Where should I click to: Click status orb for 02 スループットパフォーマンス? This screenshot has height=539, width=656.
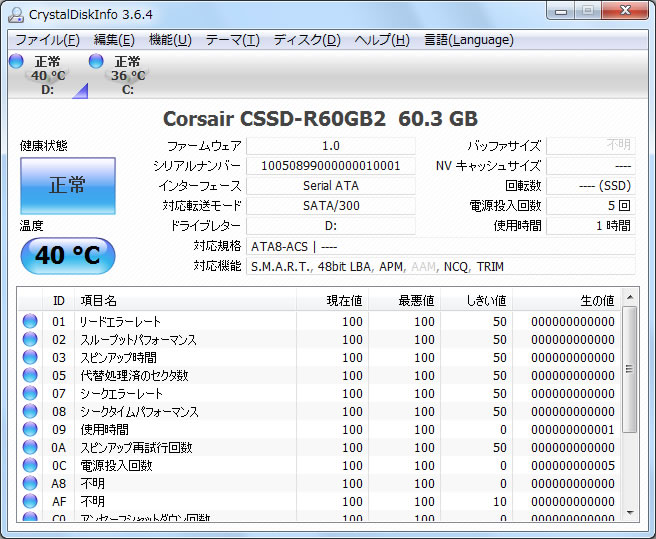[30, 339]
